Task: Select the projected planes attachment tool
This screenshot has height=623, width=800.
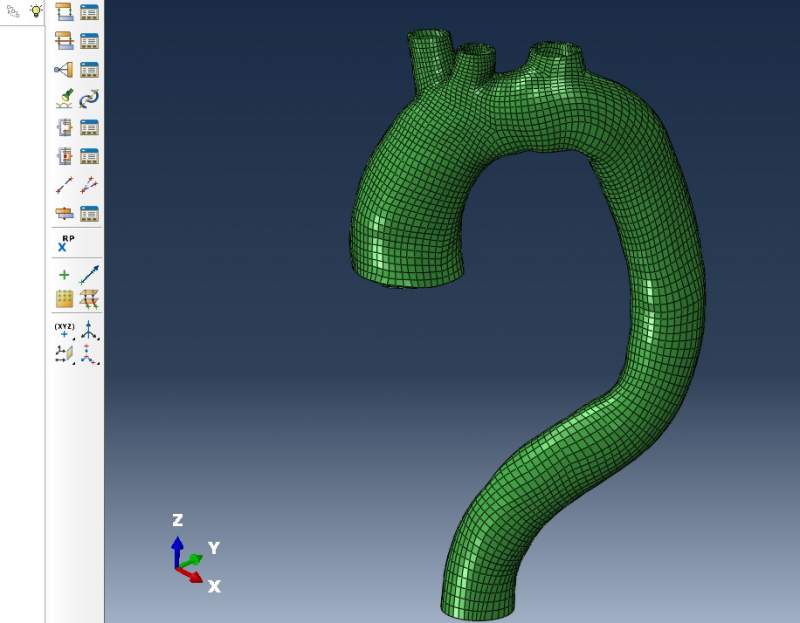Action: coord(89,299)
